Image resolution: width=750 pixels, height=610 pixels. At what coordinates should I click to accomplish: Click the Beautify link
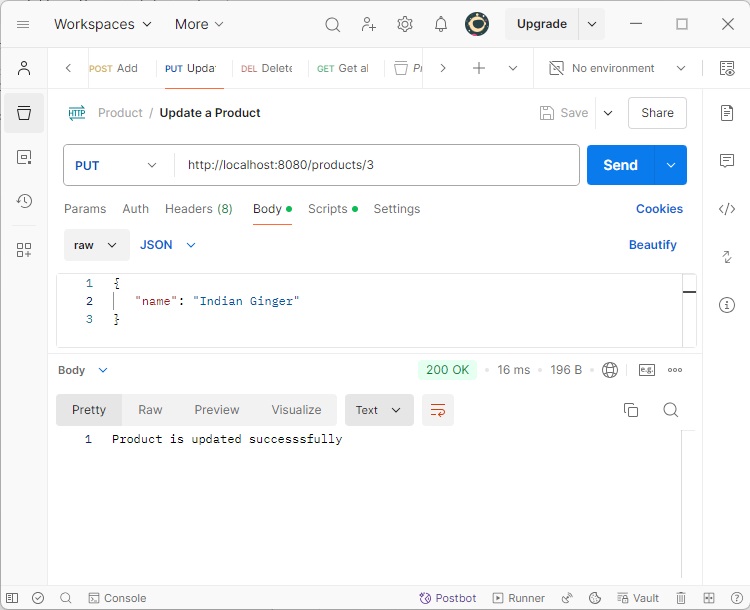[x=652, y=245]
